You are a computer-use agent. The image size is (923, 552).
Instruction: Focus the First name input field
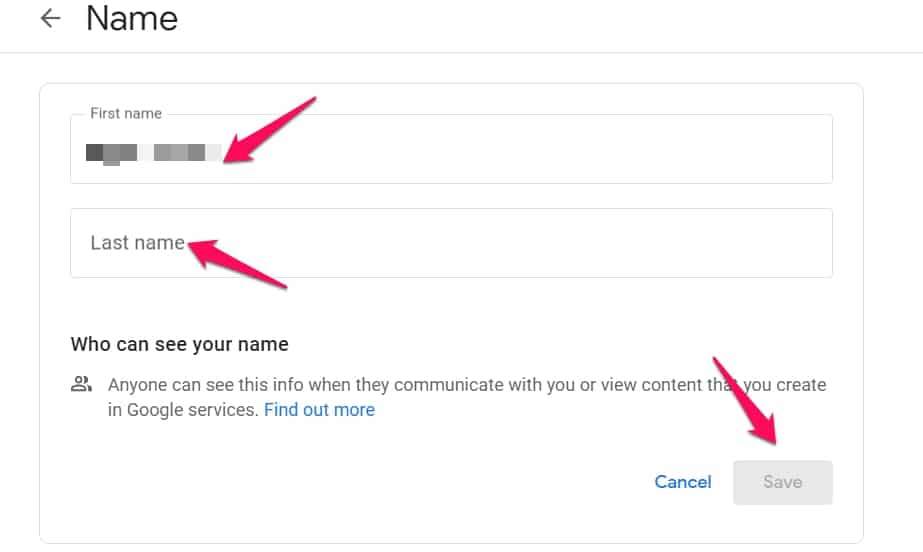(451, 149)
